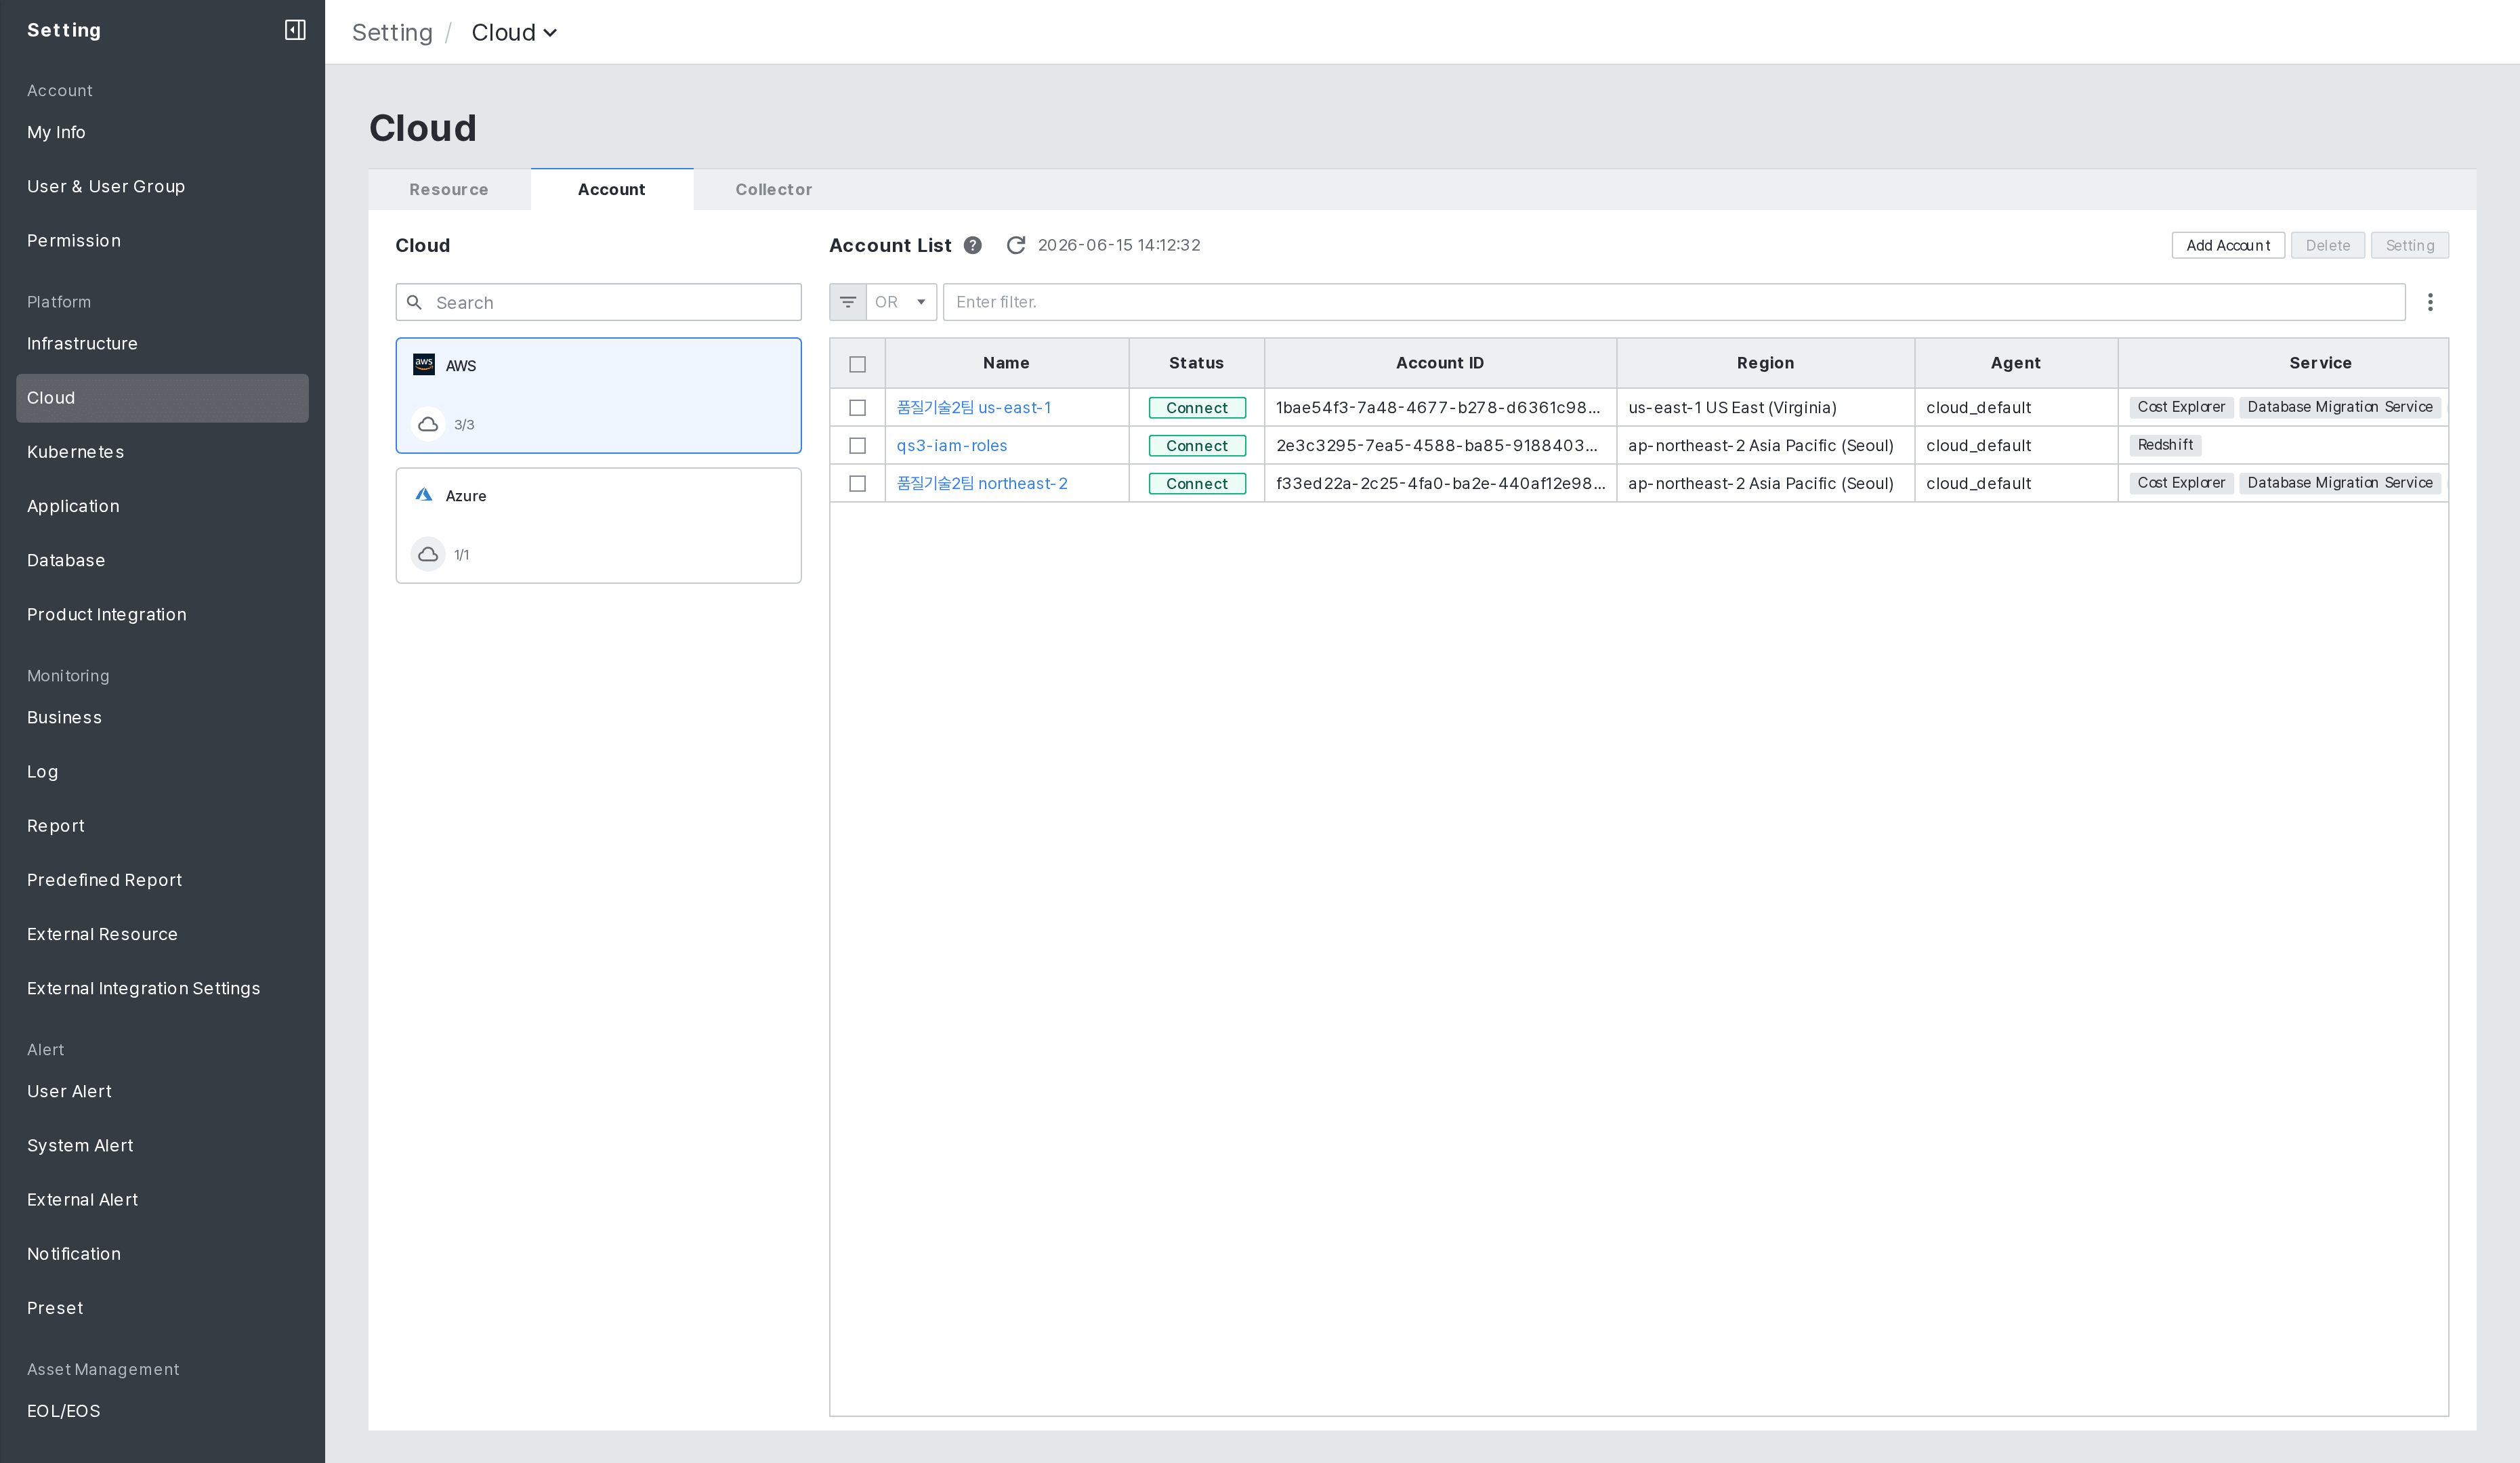
Task: Collapse the Setting sidebar panel icon
Action: [x=295, y=30]
